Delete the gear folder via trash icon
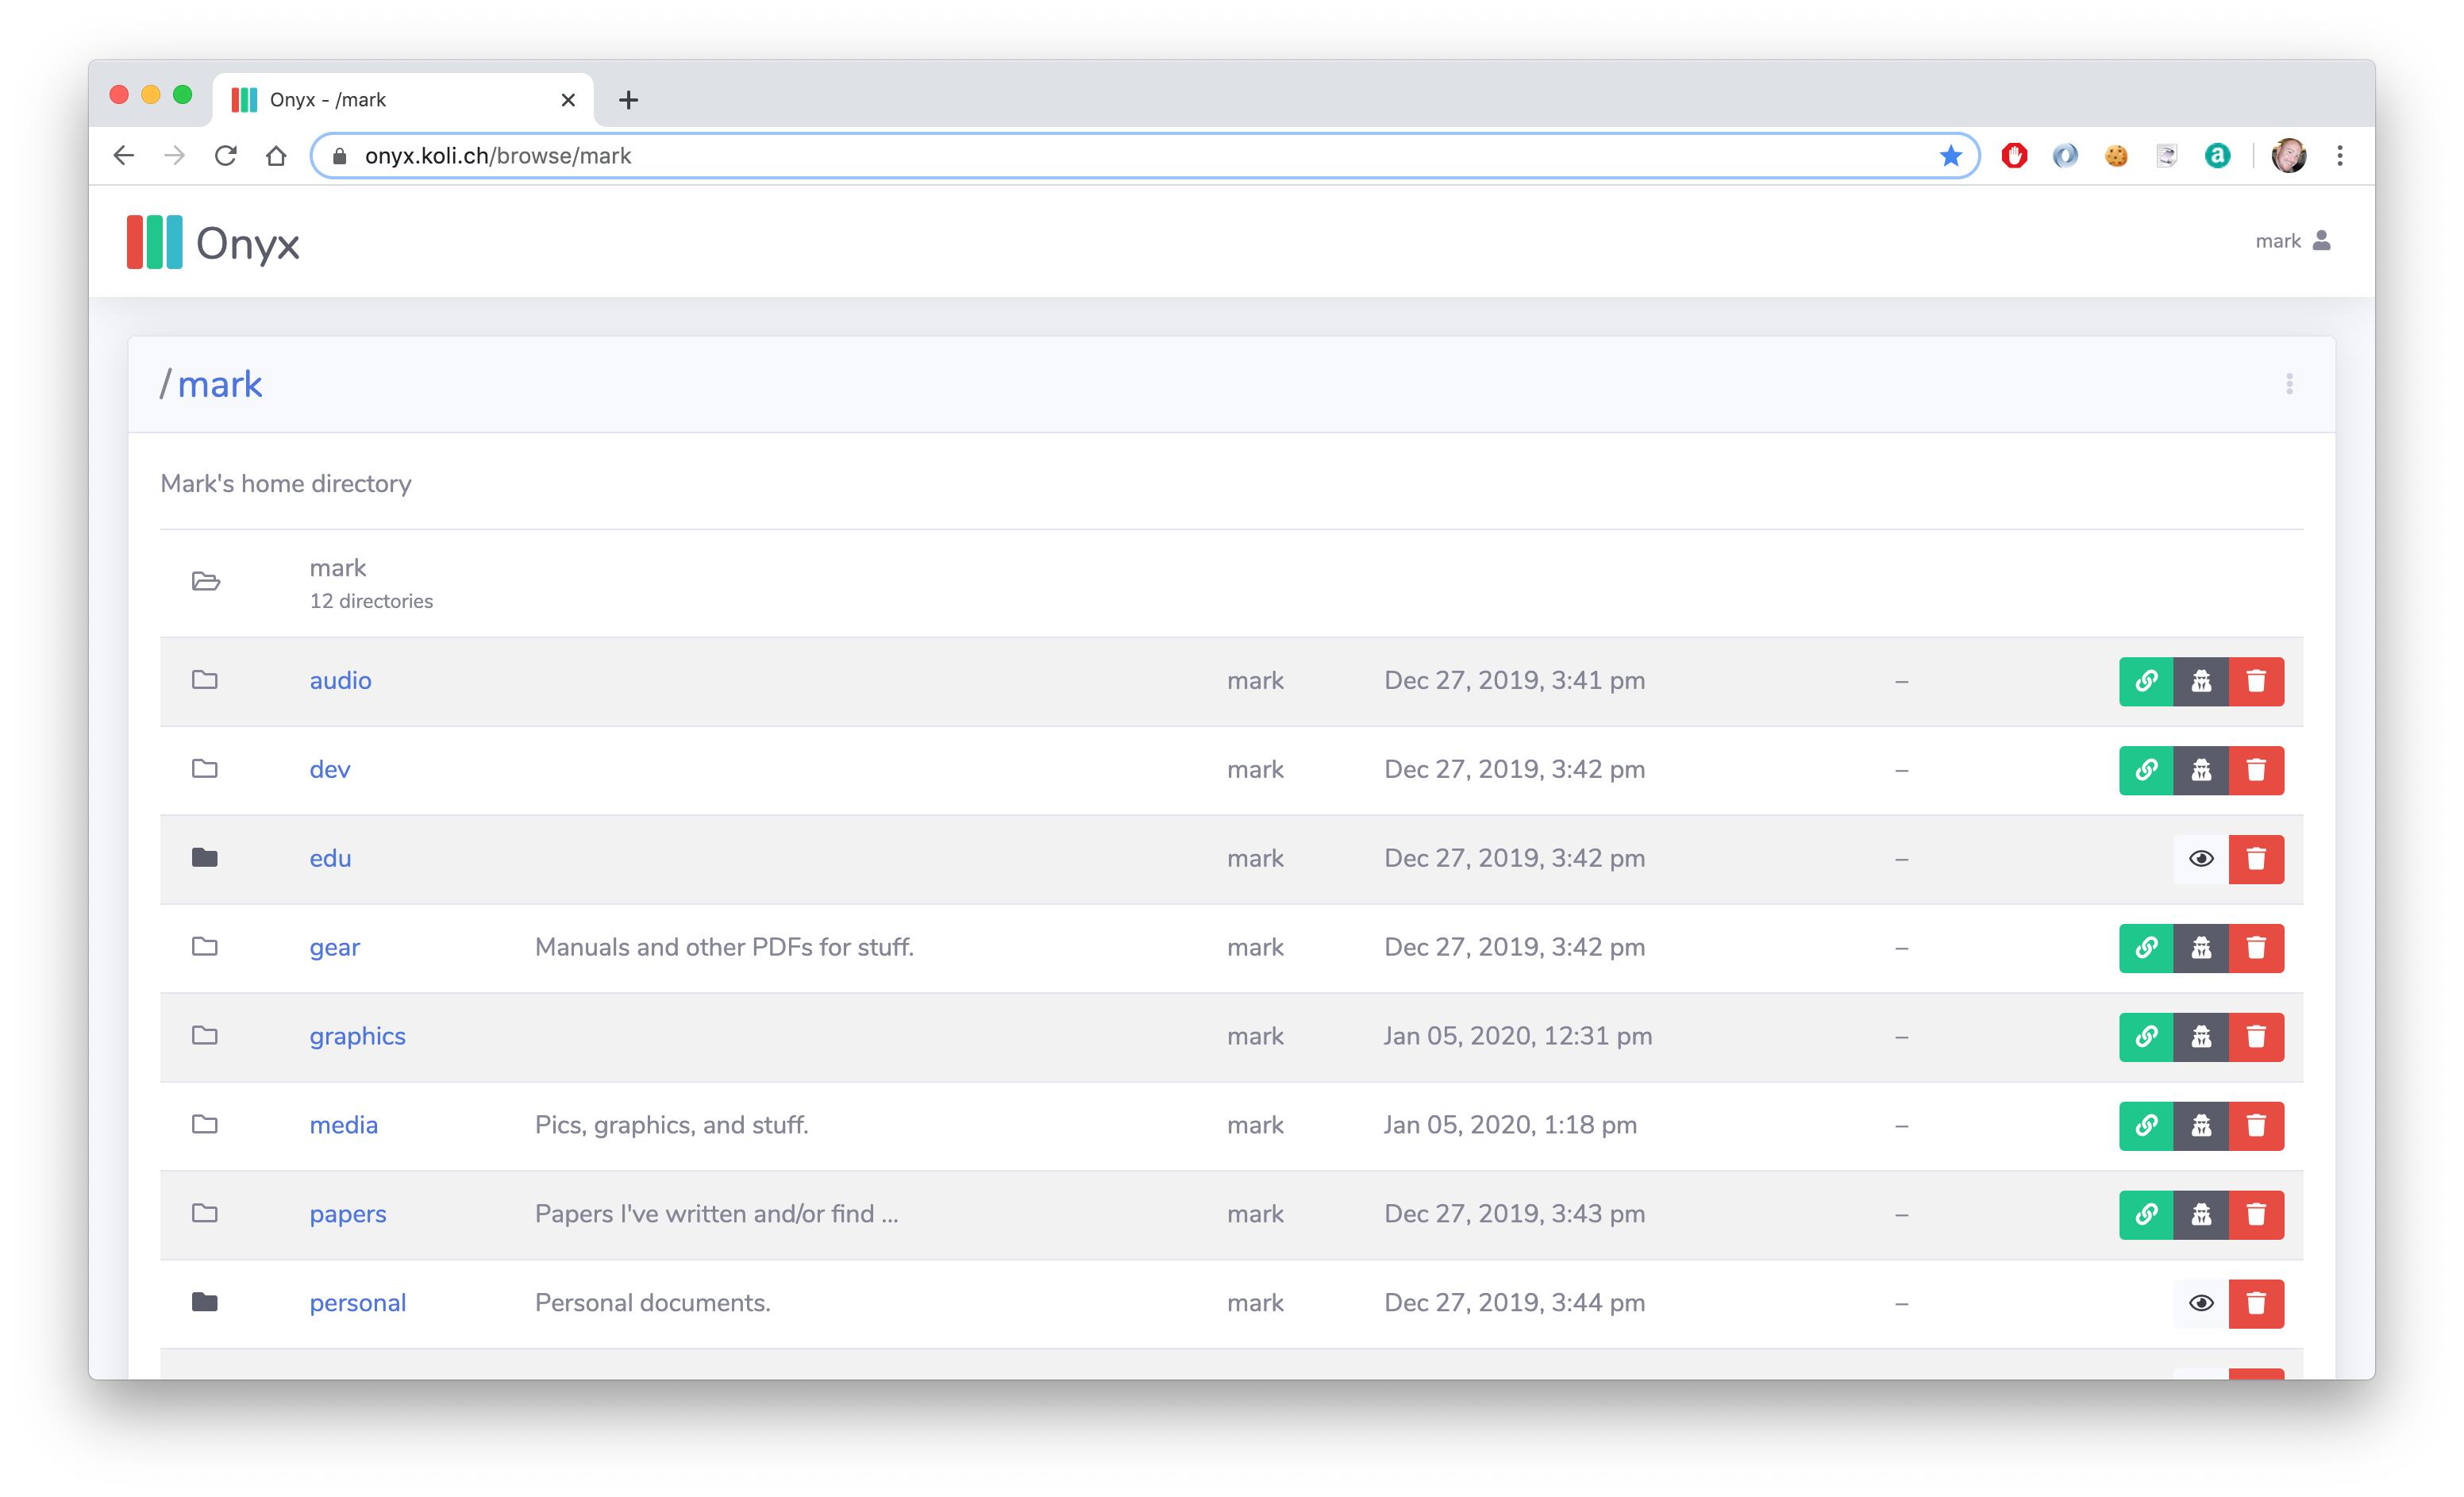This screenshot has width=2464, height=1497. click(x=2256, y=948)
